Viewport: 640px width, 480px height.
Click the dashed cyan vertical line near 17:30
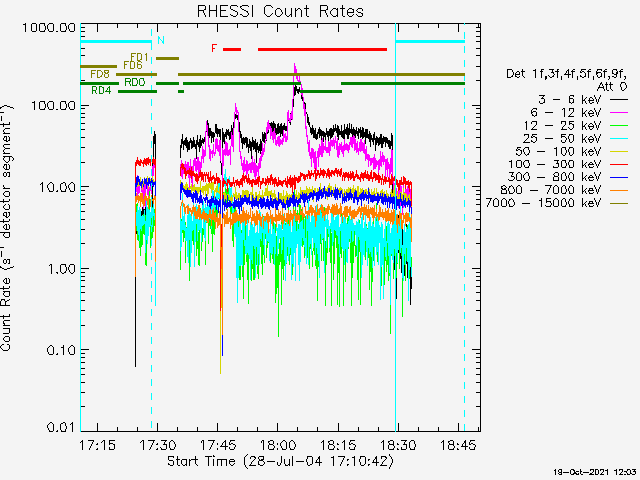[151, 227]
